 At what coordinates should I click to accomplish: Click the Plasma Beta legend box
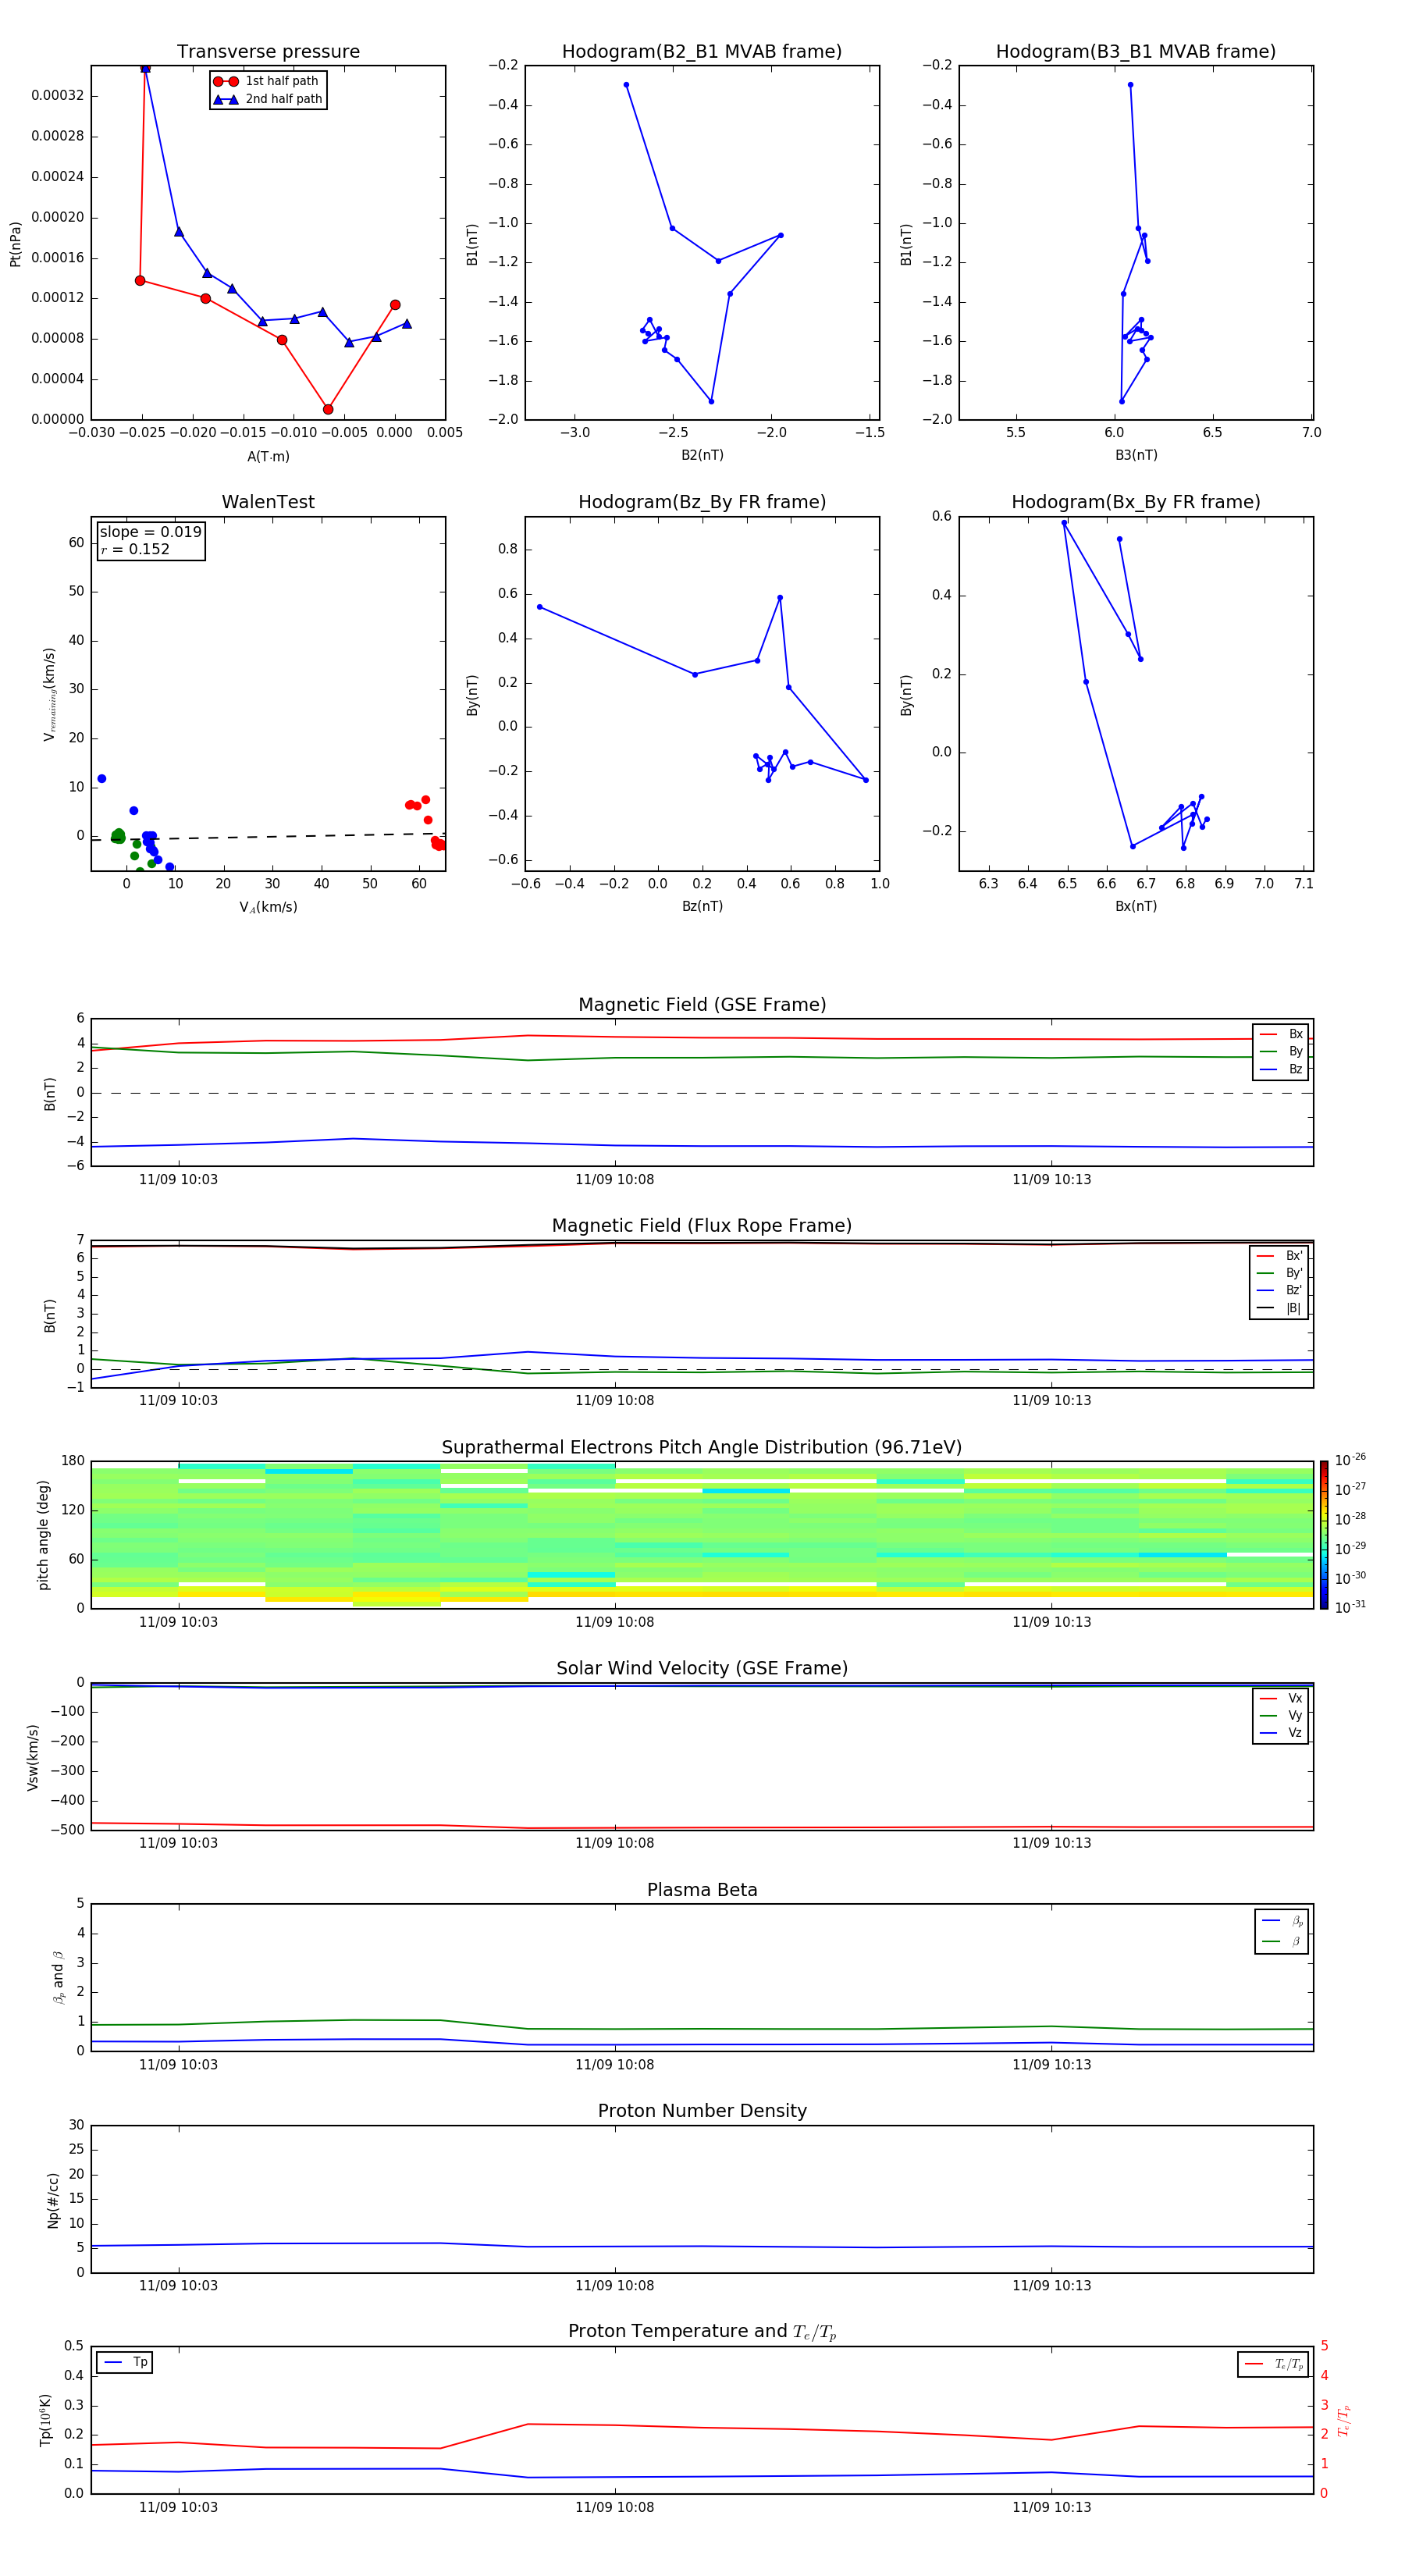(1281, 1931)
